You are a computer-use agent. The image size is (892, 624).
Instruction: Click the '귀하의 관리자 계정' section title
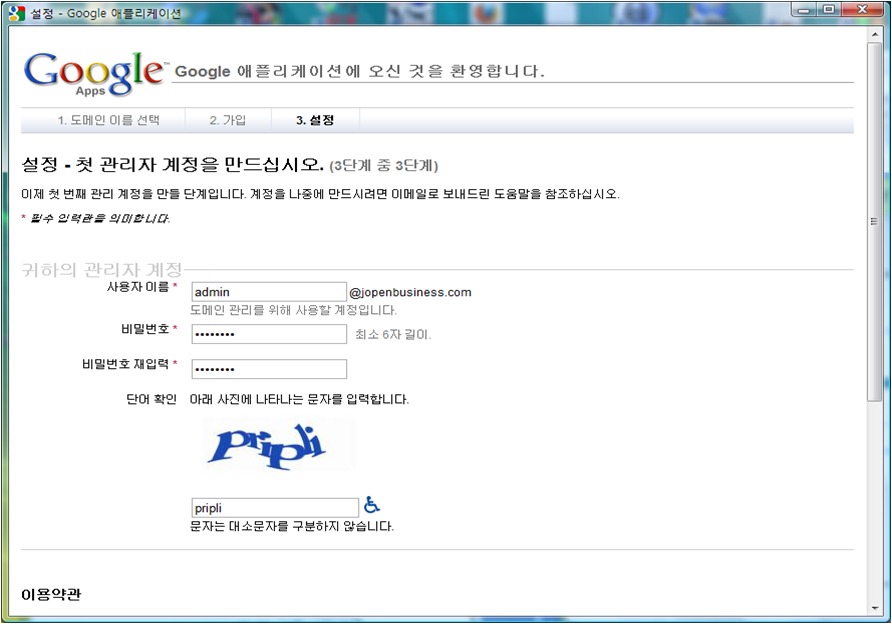tap(102, 269)
